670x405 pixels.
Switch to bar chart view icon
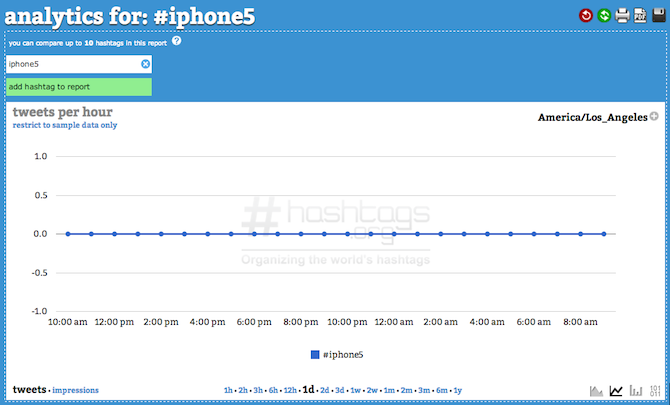(636, 390)
